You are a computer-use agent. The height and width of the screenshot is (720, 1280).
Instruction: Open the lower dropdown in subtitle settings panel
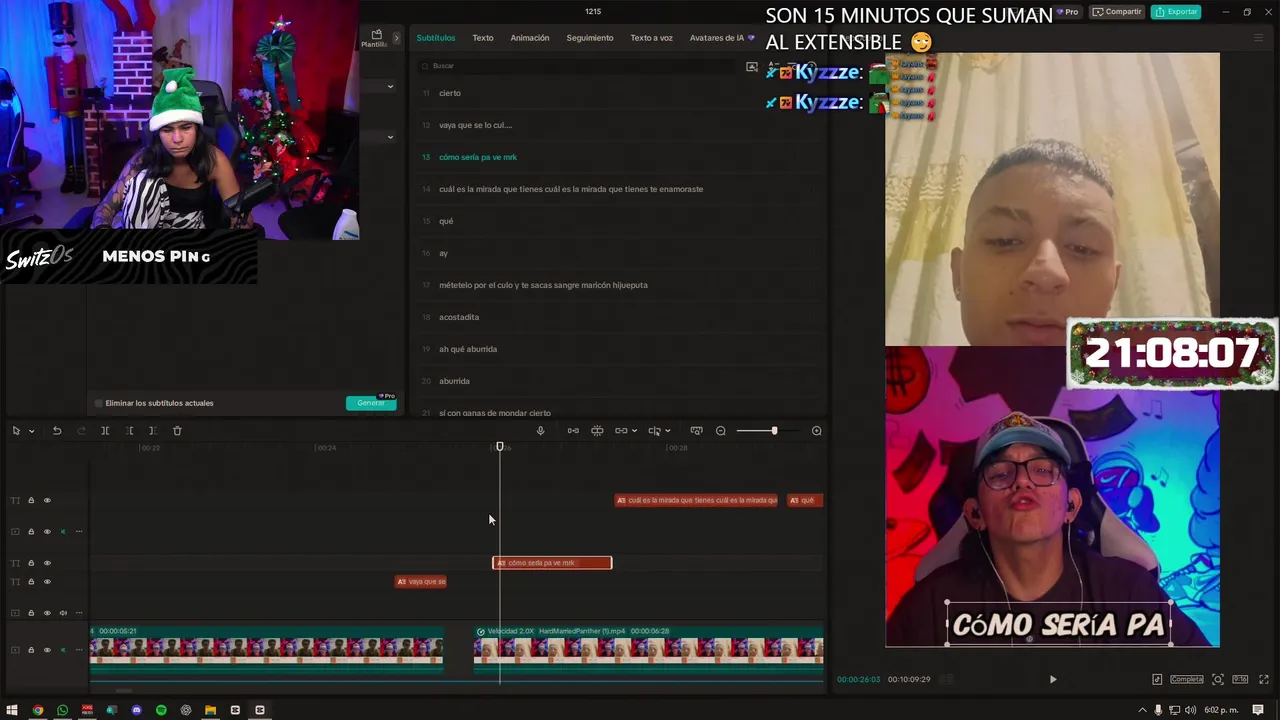[x=390, y=137]
